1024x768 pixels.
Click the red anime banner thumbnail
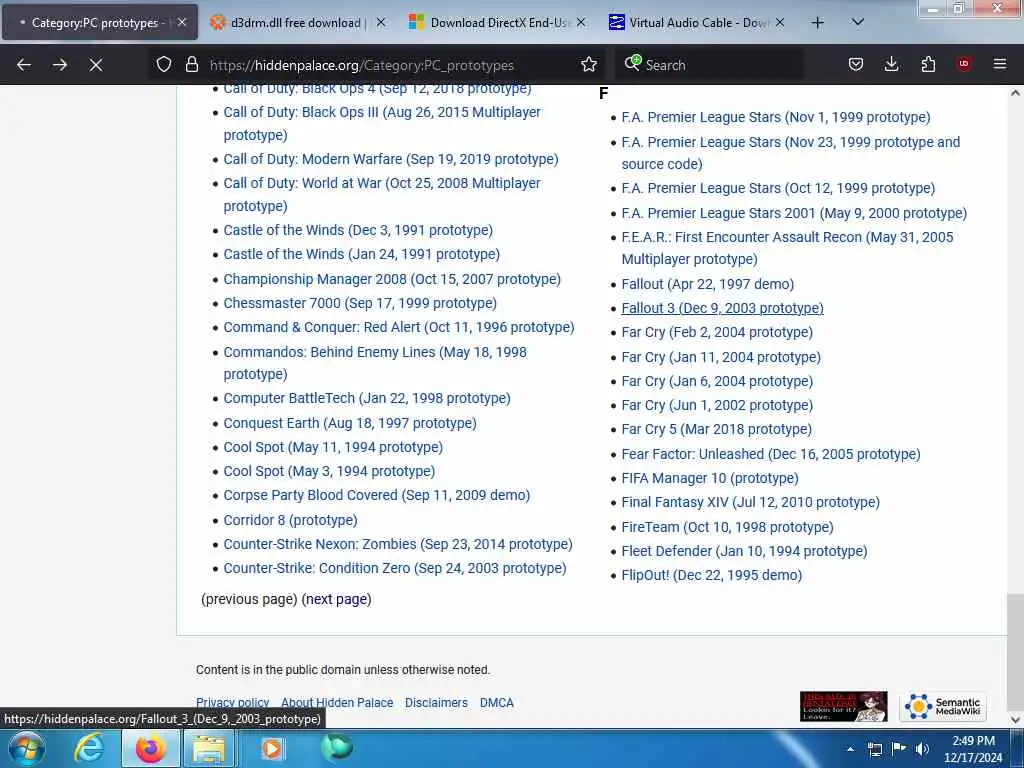[x=843, y=706]
